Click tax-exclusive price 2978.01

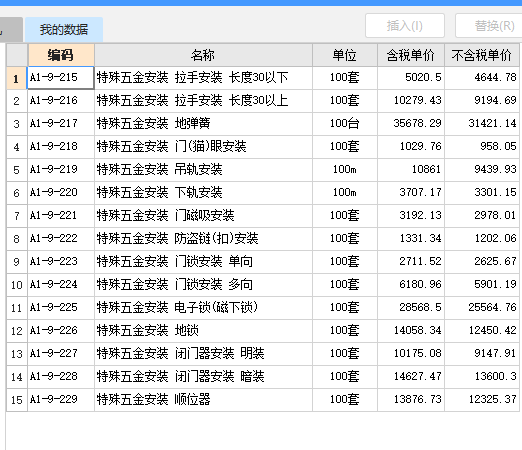482,216
